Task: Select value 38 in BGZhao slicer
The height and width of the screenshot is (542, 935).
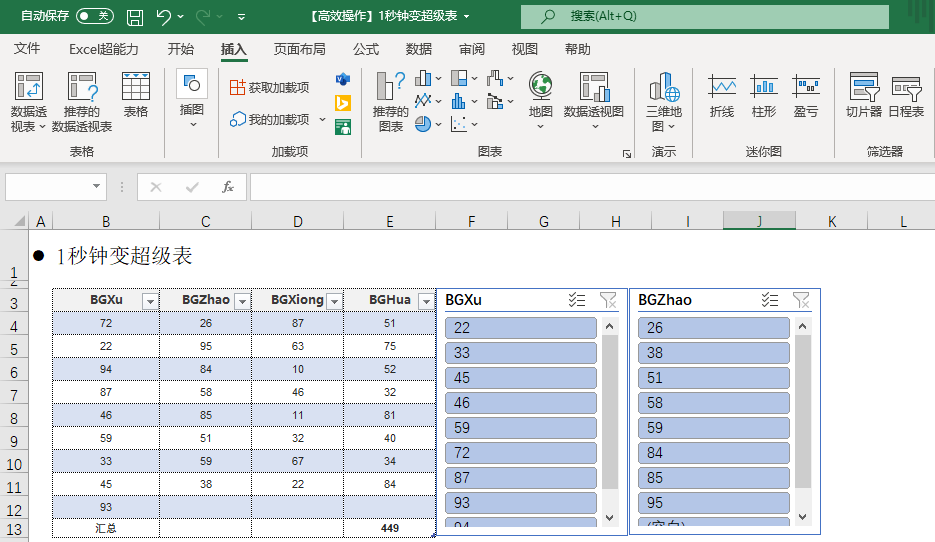Action: (714, 353)
